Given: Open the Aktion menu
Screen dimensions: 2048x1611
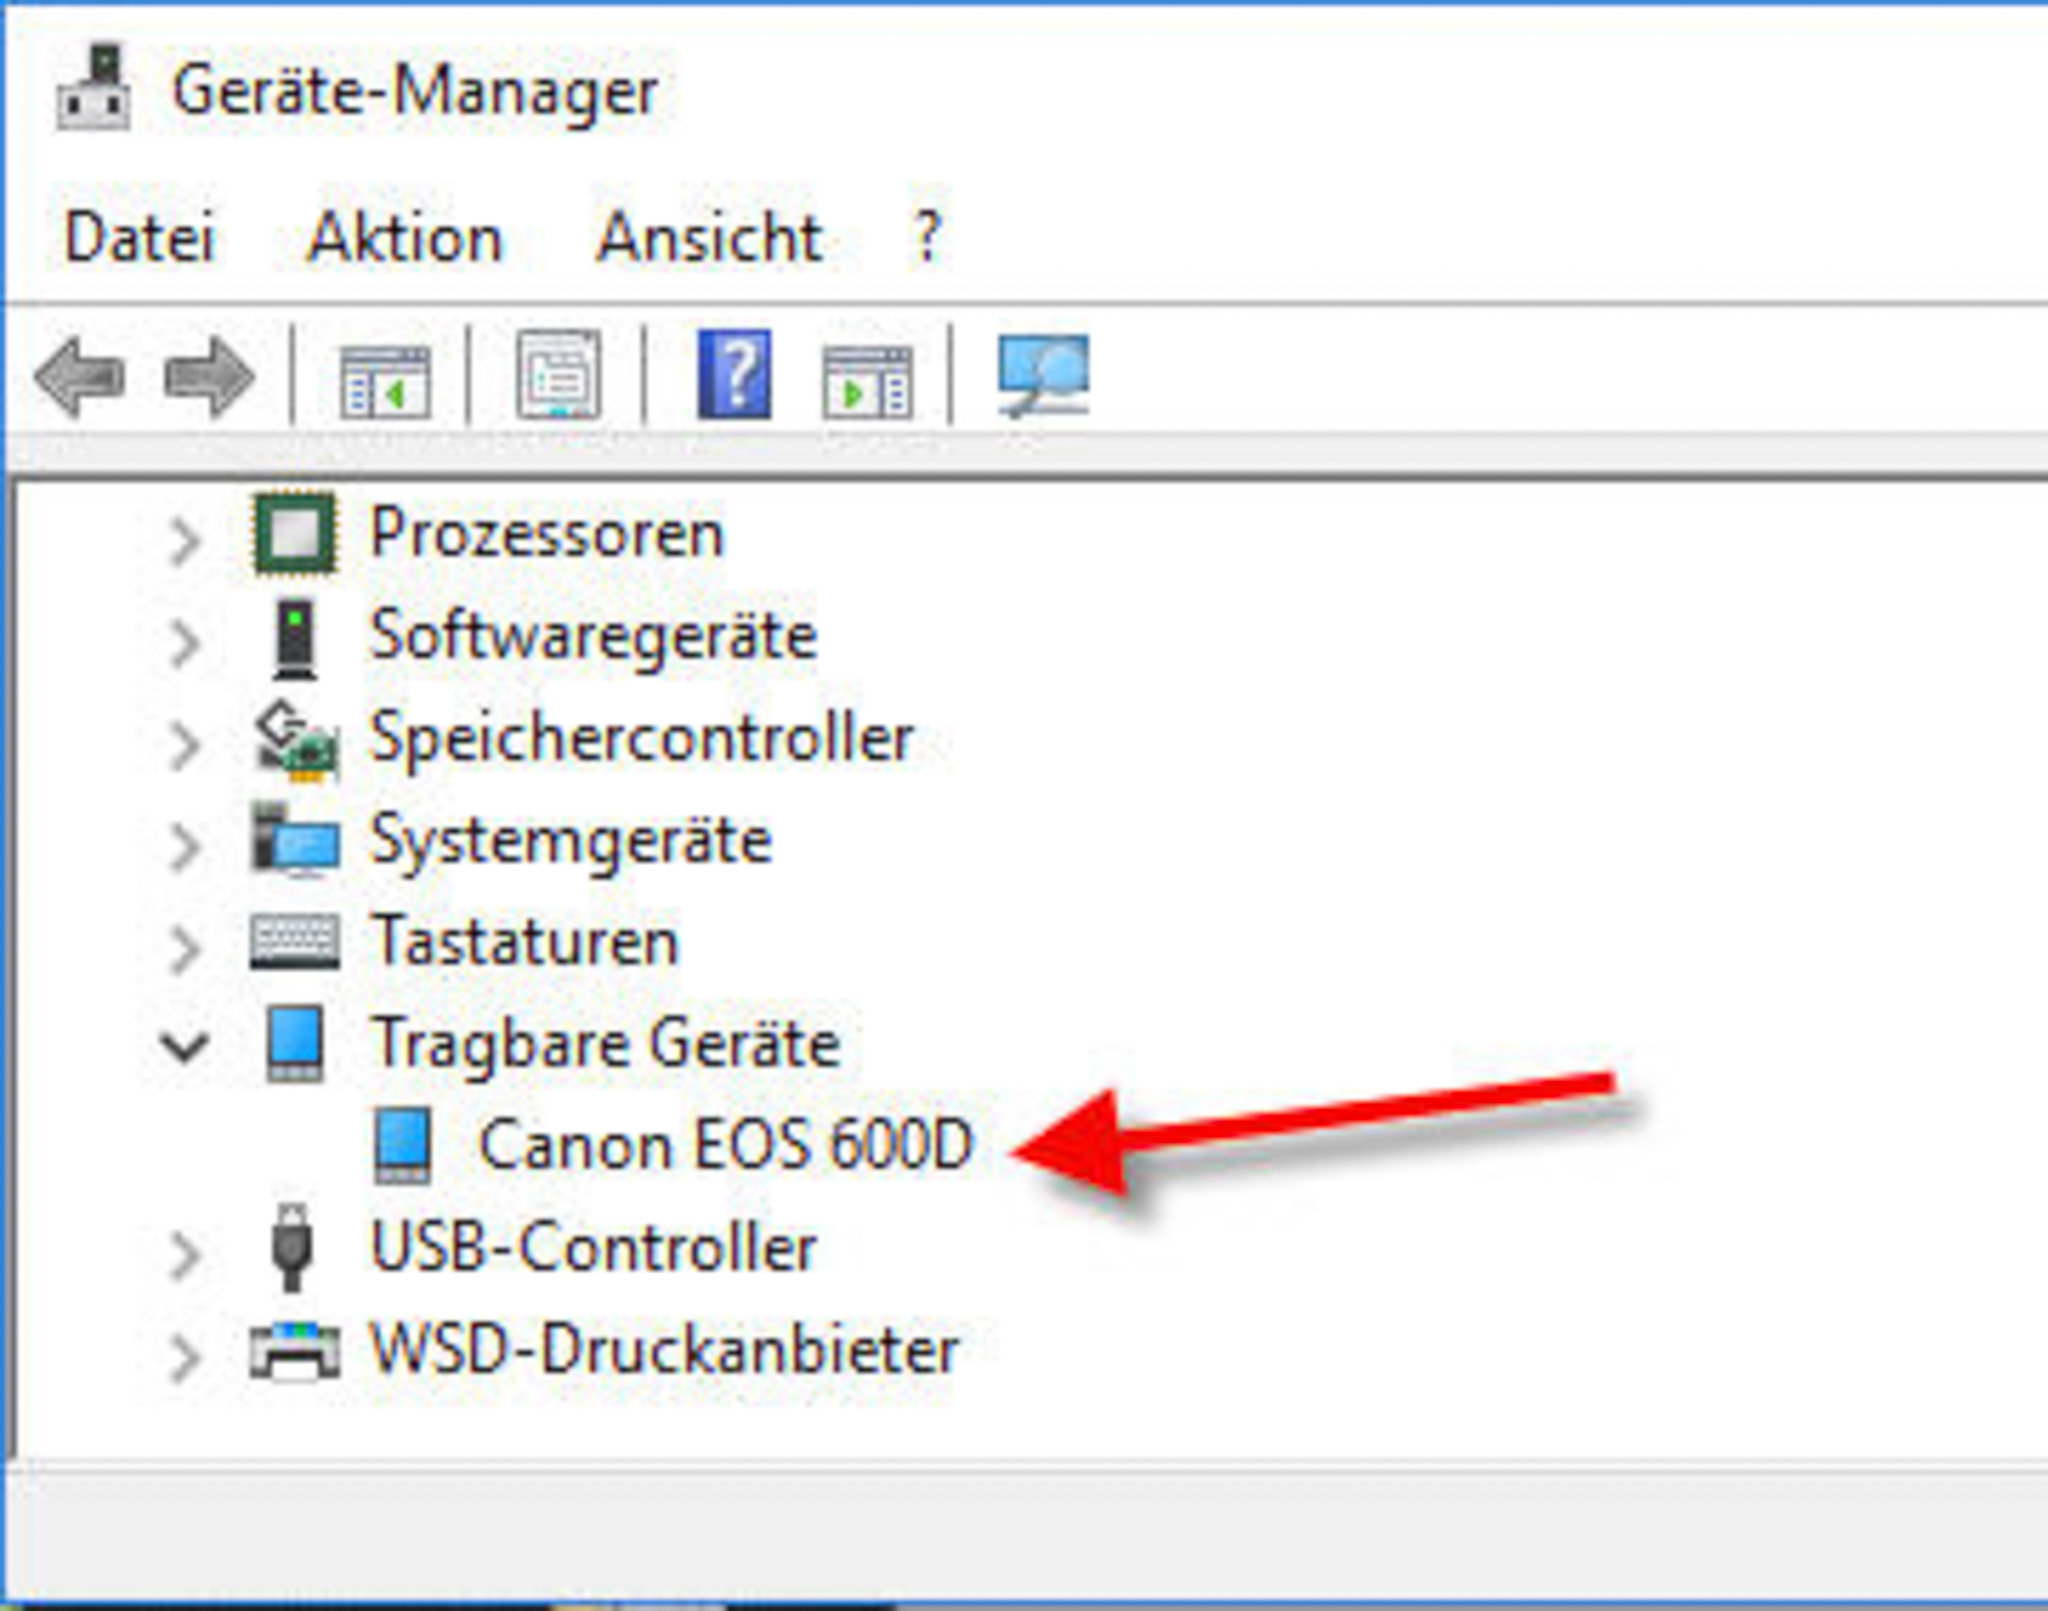Looking at the screenshot, I should coord(405,238).
